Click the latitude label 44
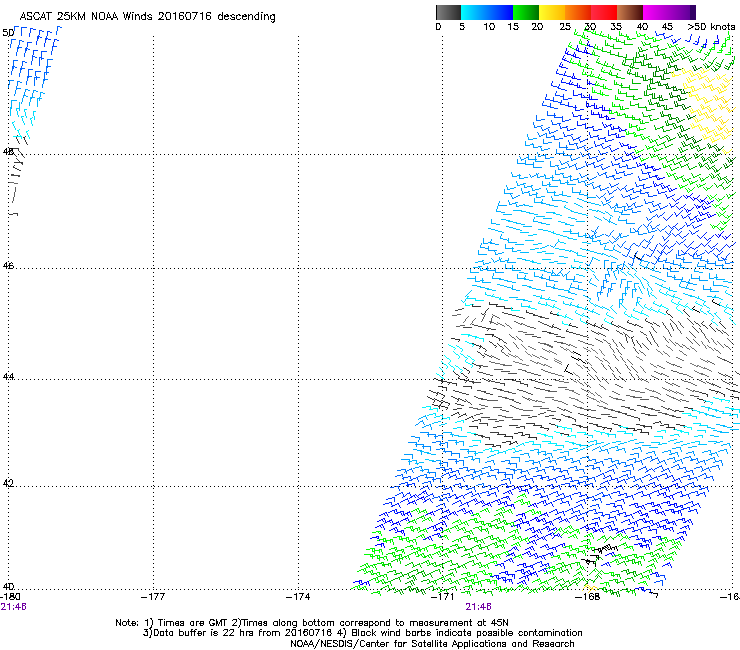This screenshot has height=650, width=740. [x=8, y=377]
